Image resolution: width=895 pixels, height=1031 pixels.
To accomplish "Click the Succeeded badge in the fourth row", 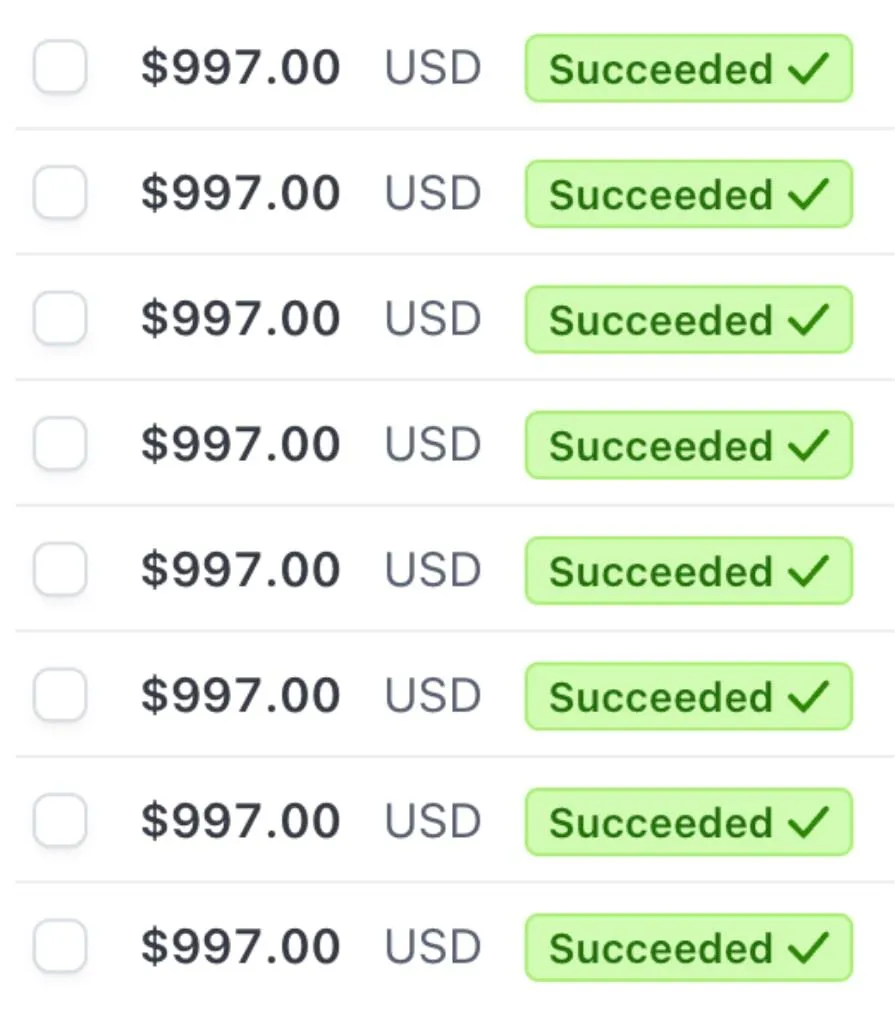I will pos(688,445).
